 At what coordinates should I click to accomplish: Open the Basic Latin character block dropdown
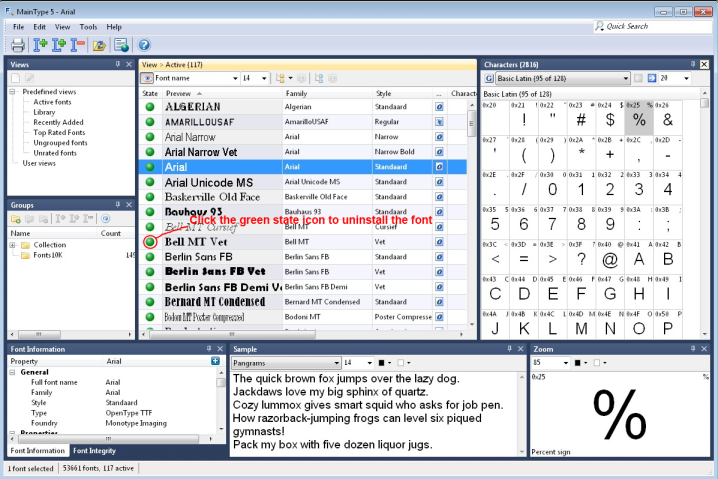pos(626,78)
